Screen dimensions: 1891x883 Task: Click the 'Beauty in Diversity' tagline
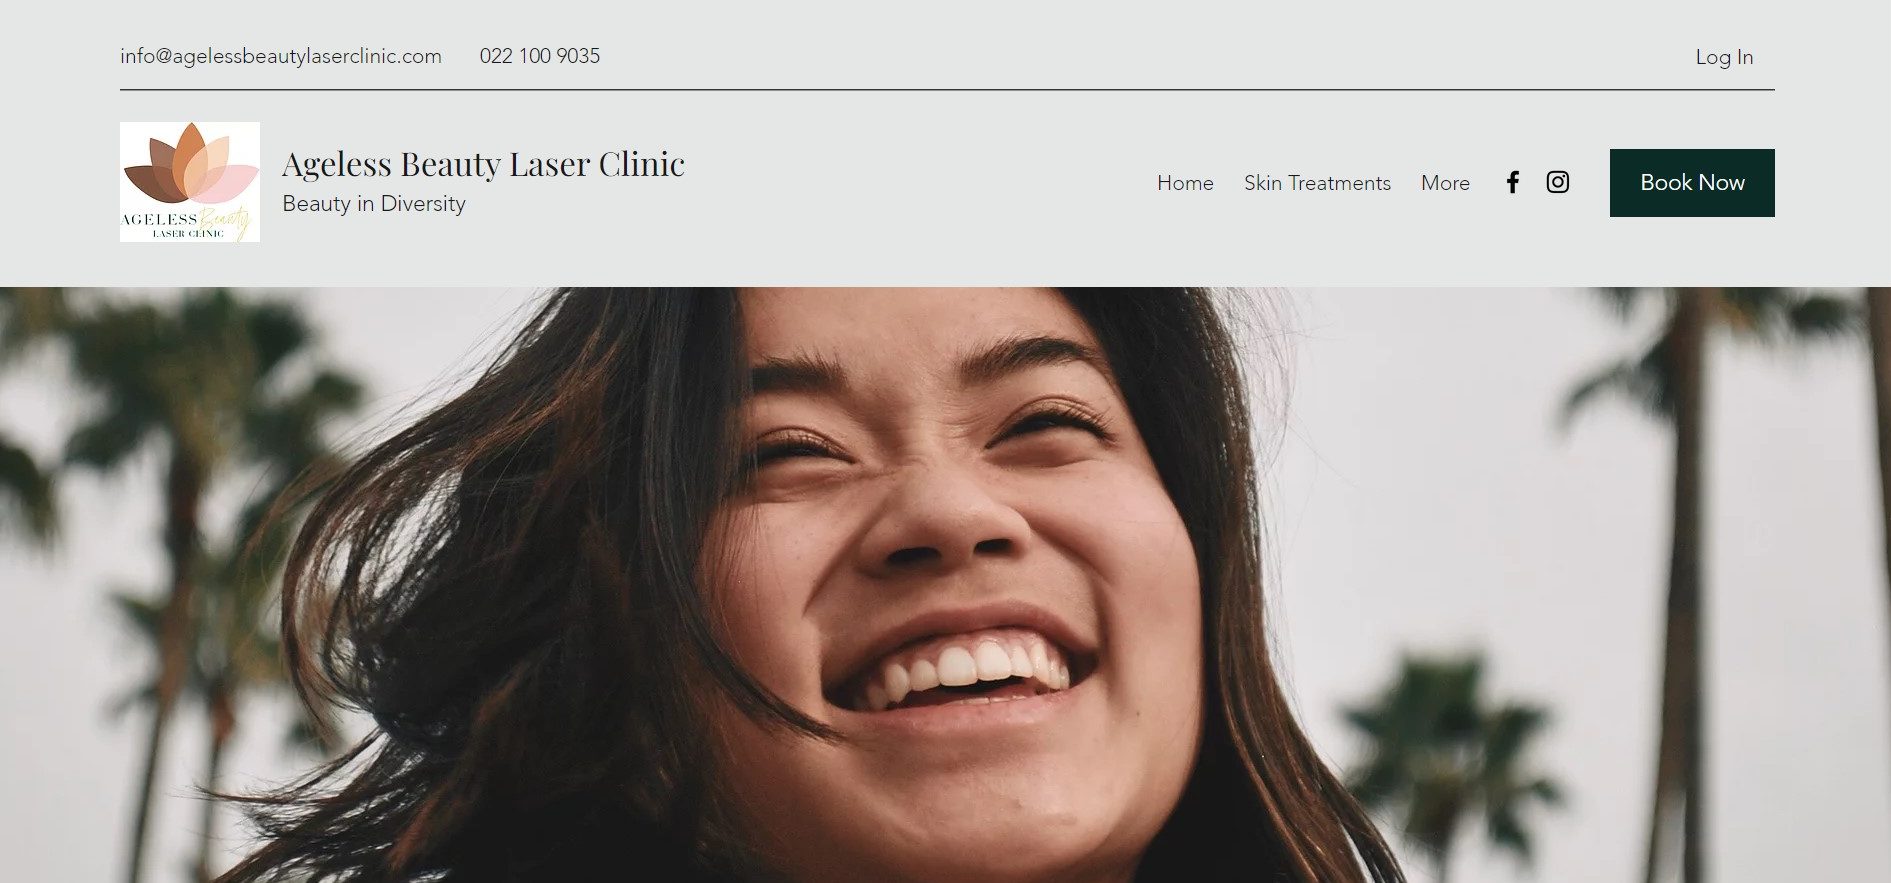point(374,203)
